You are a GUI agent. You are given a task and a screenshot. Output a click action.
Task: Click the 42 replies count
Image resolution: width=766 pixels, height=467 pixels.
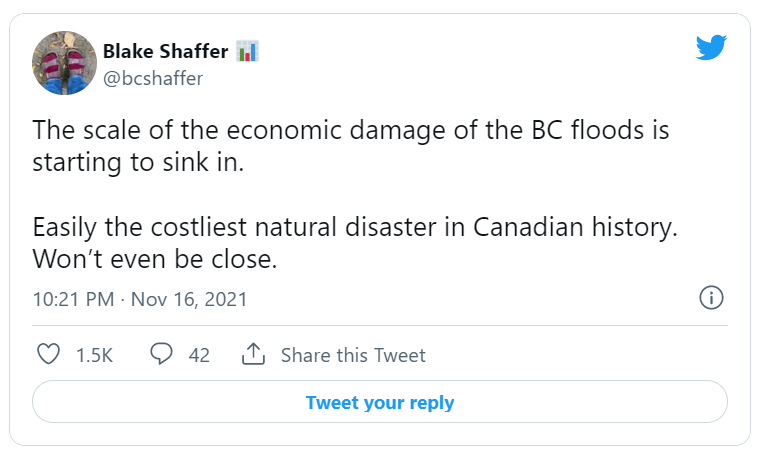(x=199, y=355)
